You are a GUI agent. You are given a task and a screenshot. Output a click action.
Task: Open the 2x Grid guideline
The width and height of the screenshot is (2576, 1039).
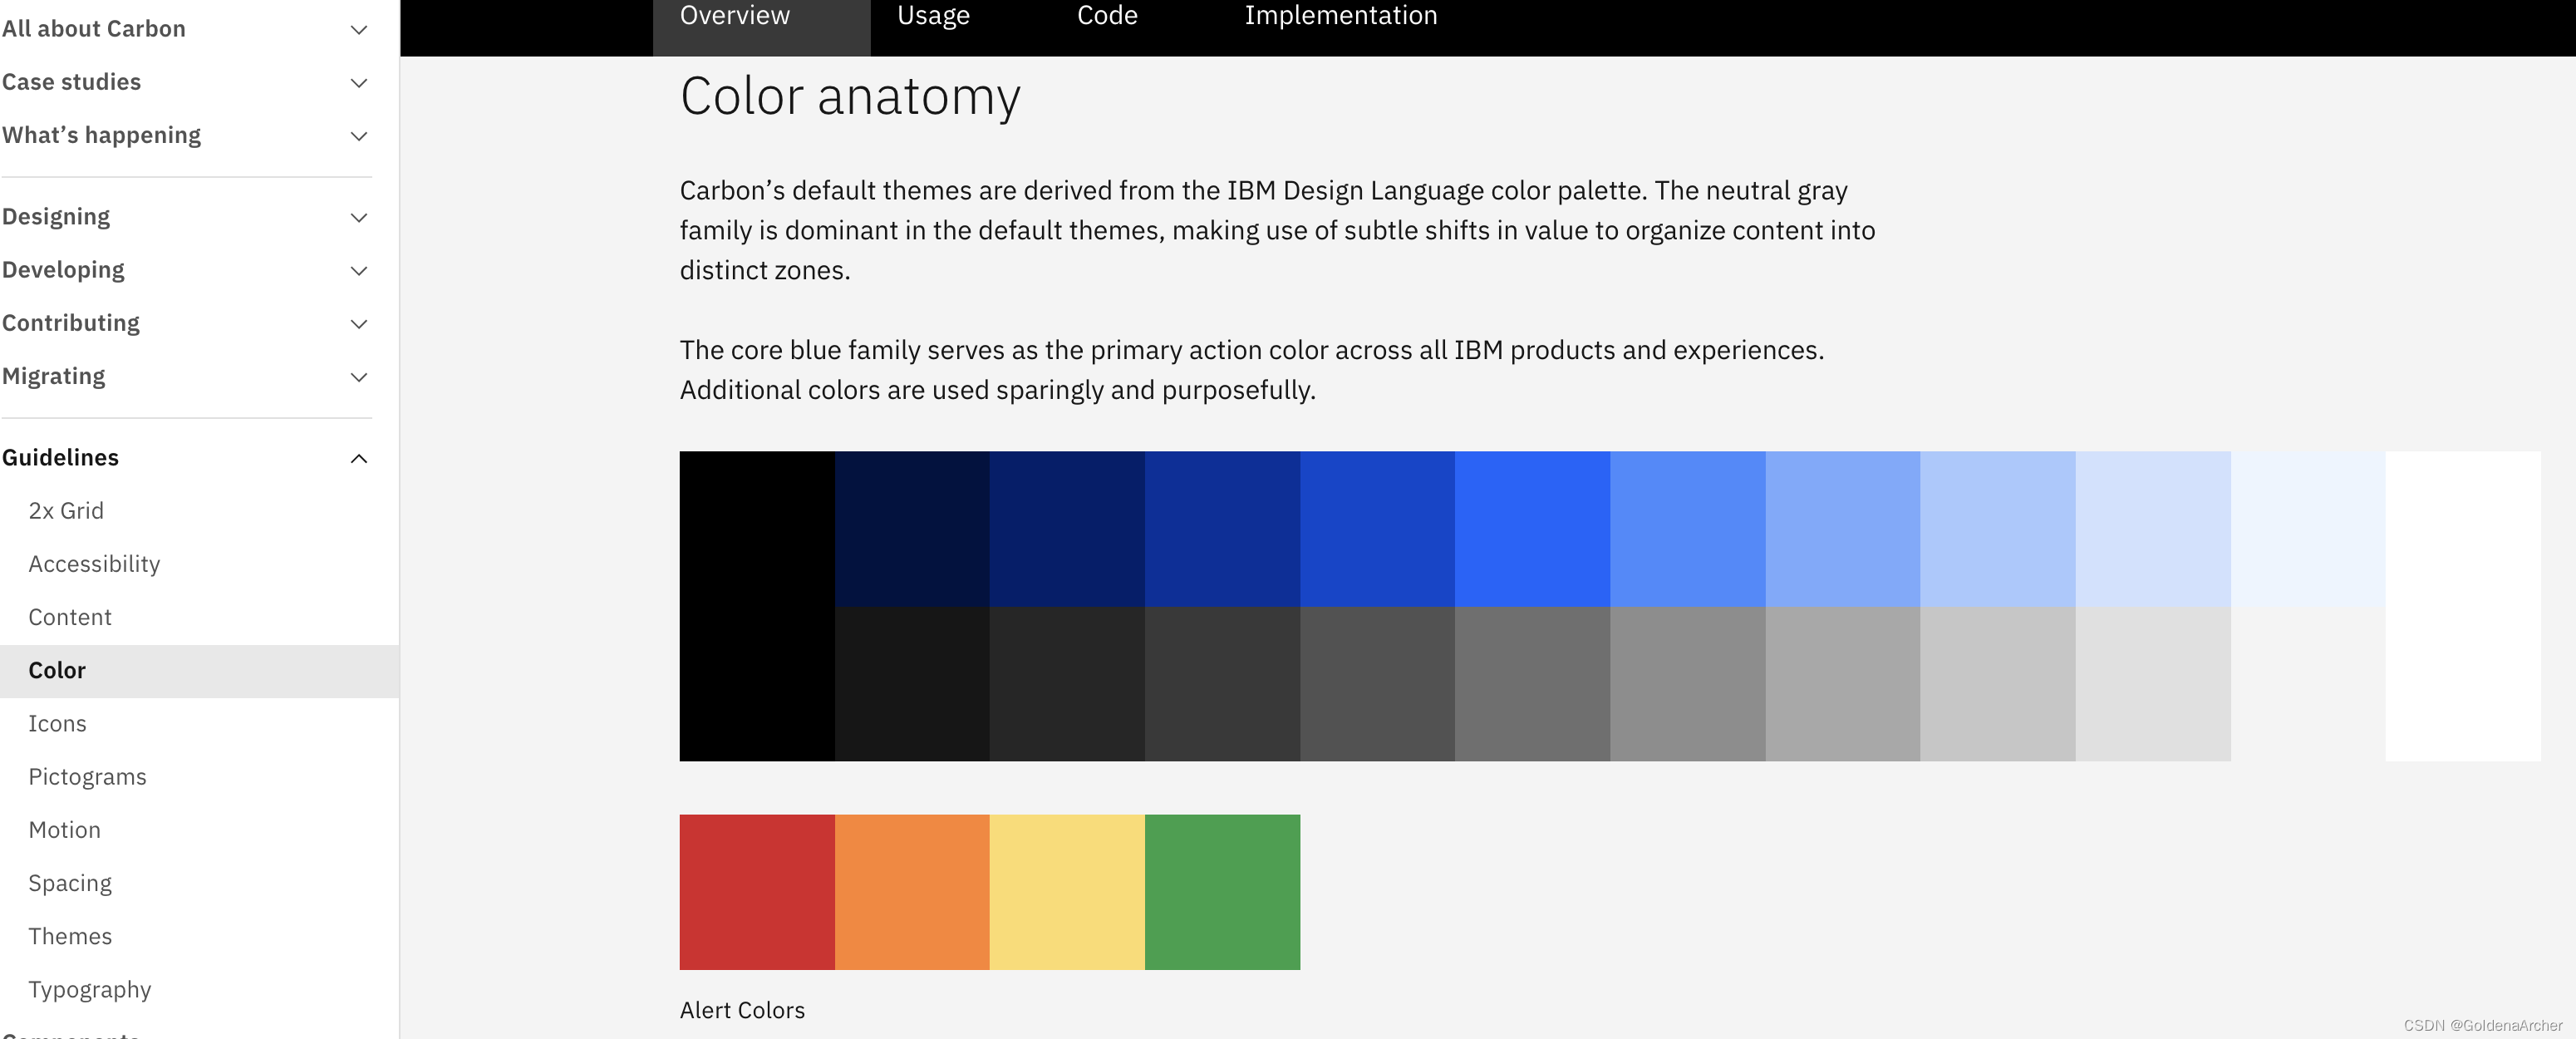pyautogui.click(x=200, y=511)
